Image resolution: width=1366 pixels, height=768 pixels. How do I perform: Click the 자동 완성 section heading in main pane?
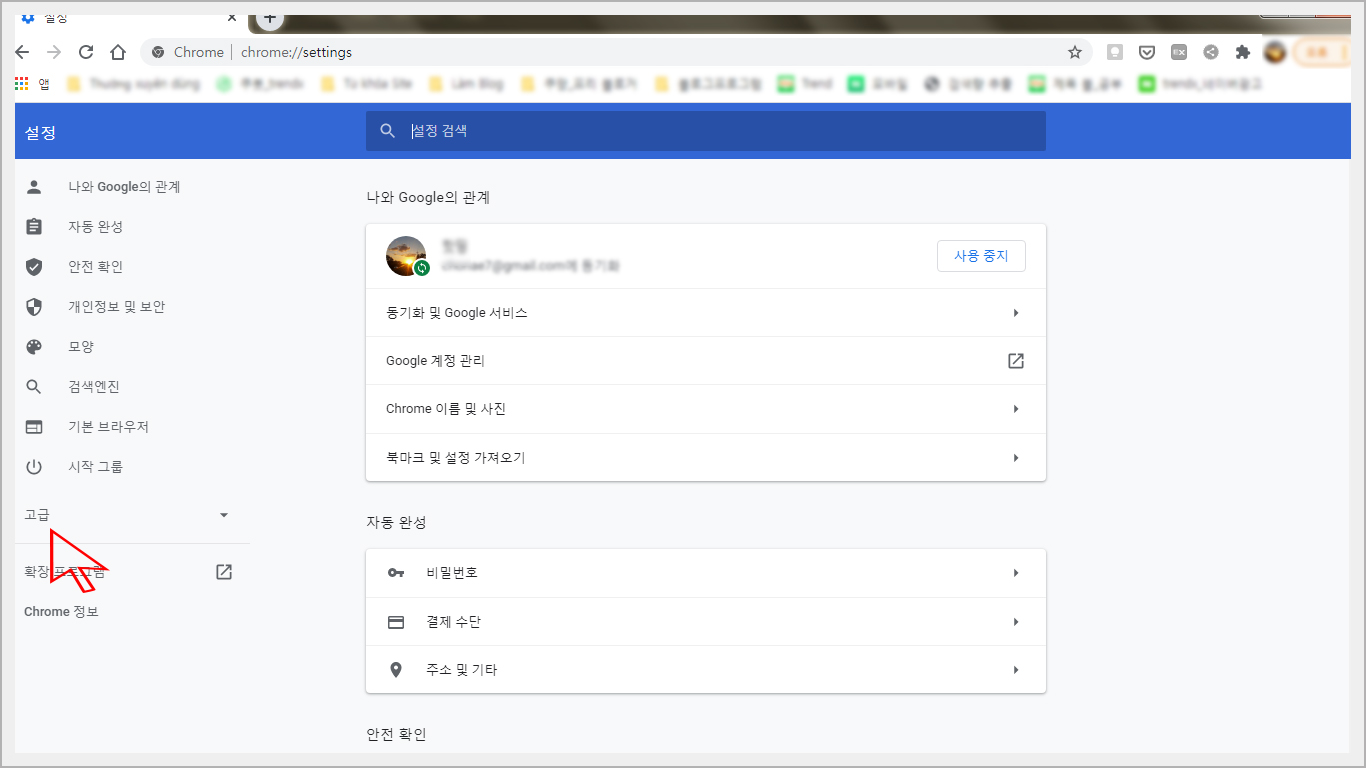[396, 523]
